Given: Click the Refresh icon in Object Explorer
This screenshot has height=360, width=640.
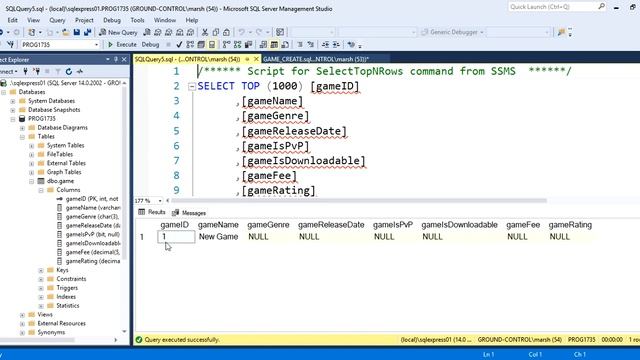Looking at the screenshot, I should click(69, 71).
